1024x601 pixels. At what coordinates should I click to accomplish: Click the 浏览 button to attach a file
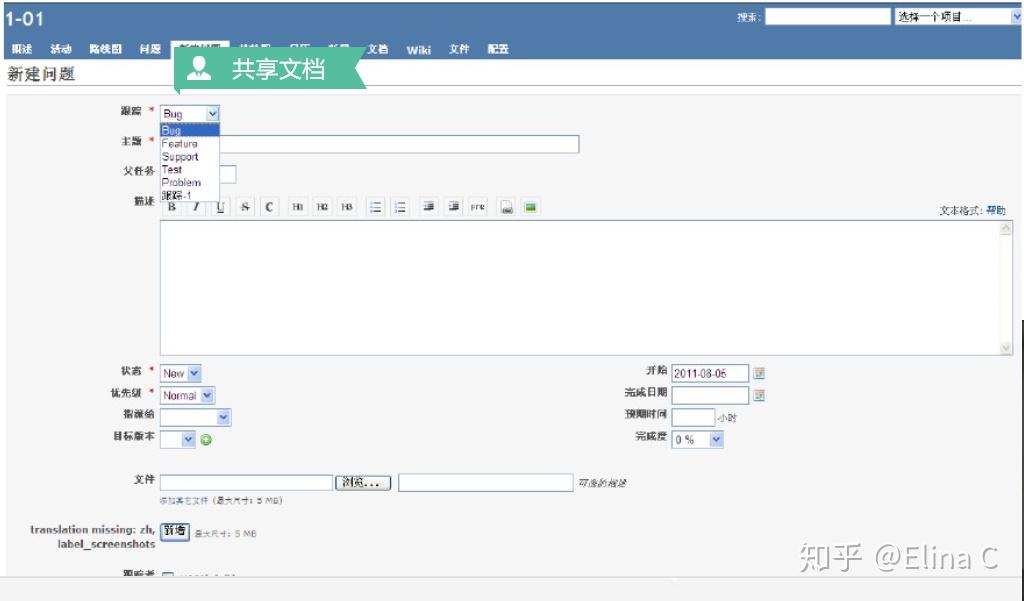pyautogui.click(x=363, y=482)
